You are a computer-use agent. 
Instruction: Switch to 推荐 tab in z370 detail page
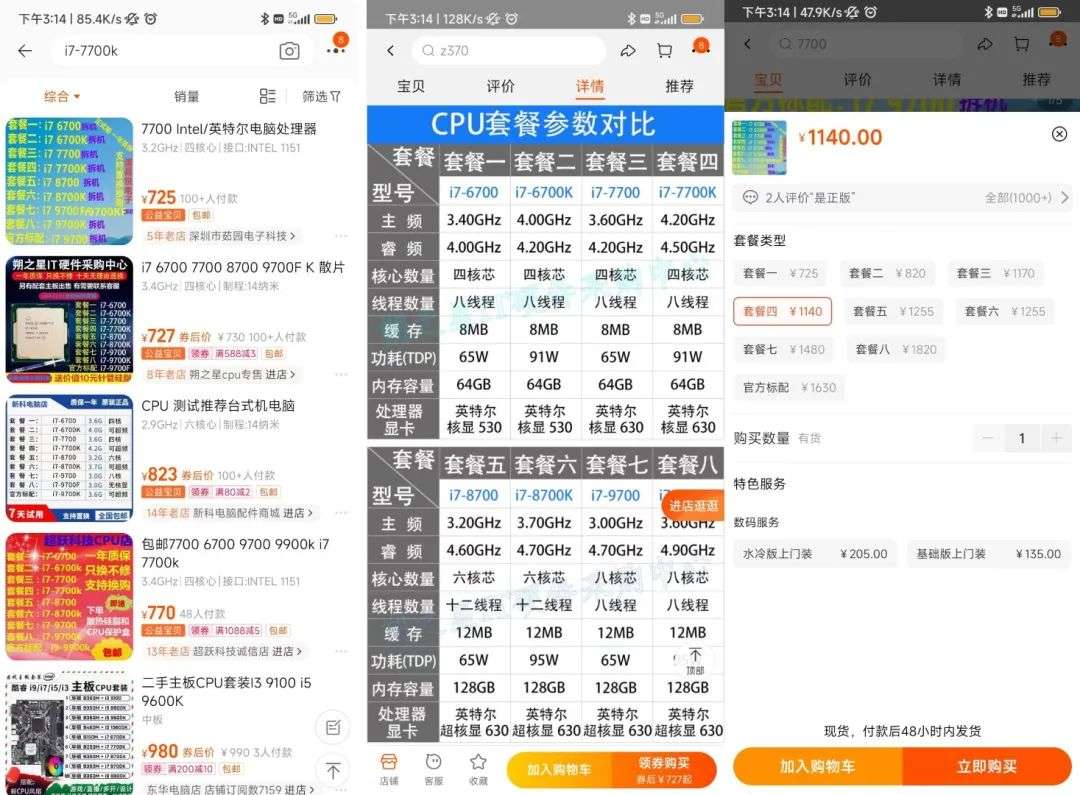click(x=679, y=86)
